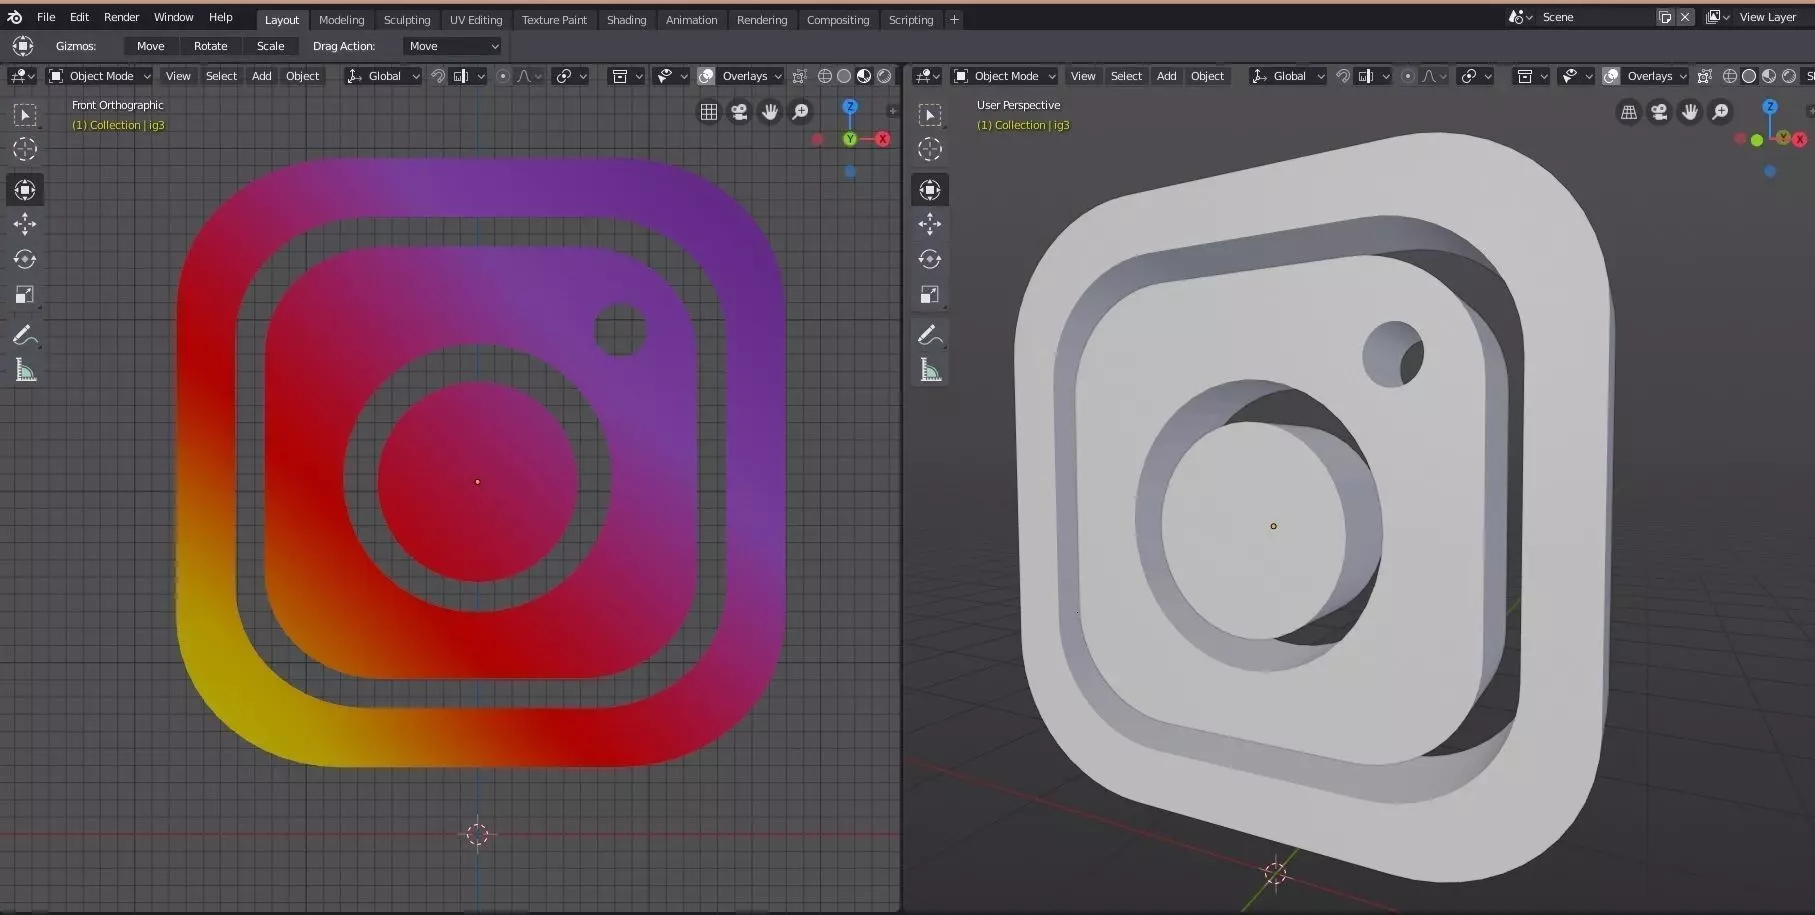
Task: Select the Select Box tool in right viewport
Action: click(x=930, y=115)
